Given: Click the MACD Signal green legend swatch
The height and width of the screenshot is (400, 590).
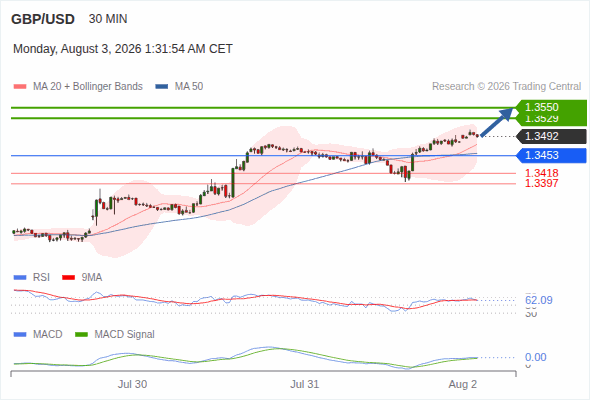Looking at the screenshot, I should point(81,335).
